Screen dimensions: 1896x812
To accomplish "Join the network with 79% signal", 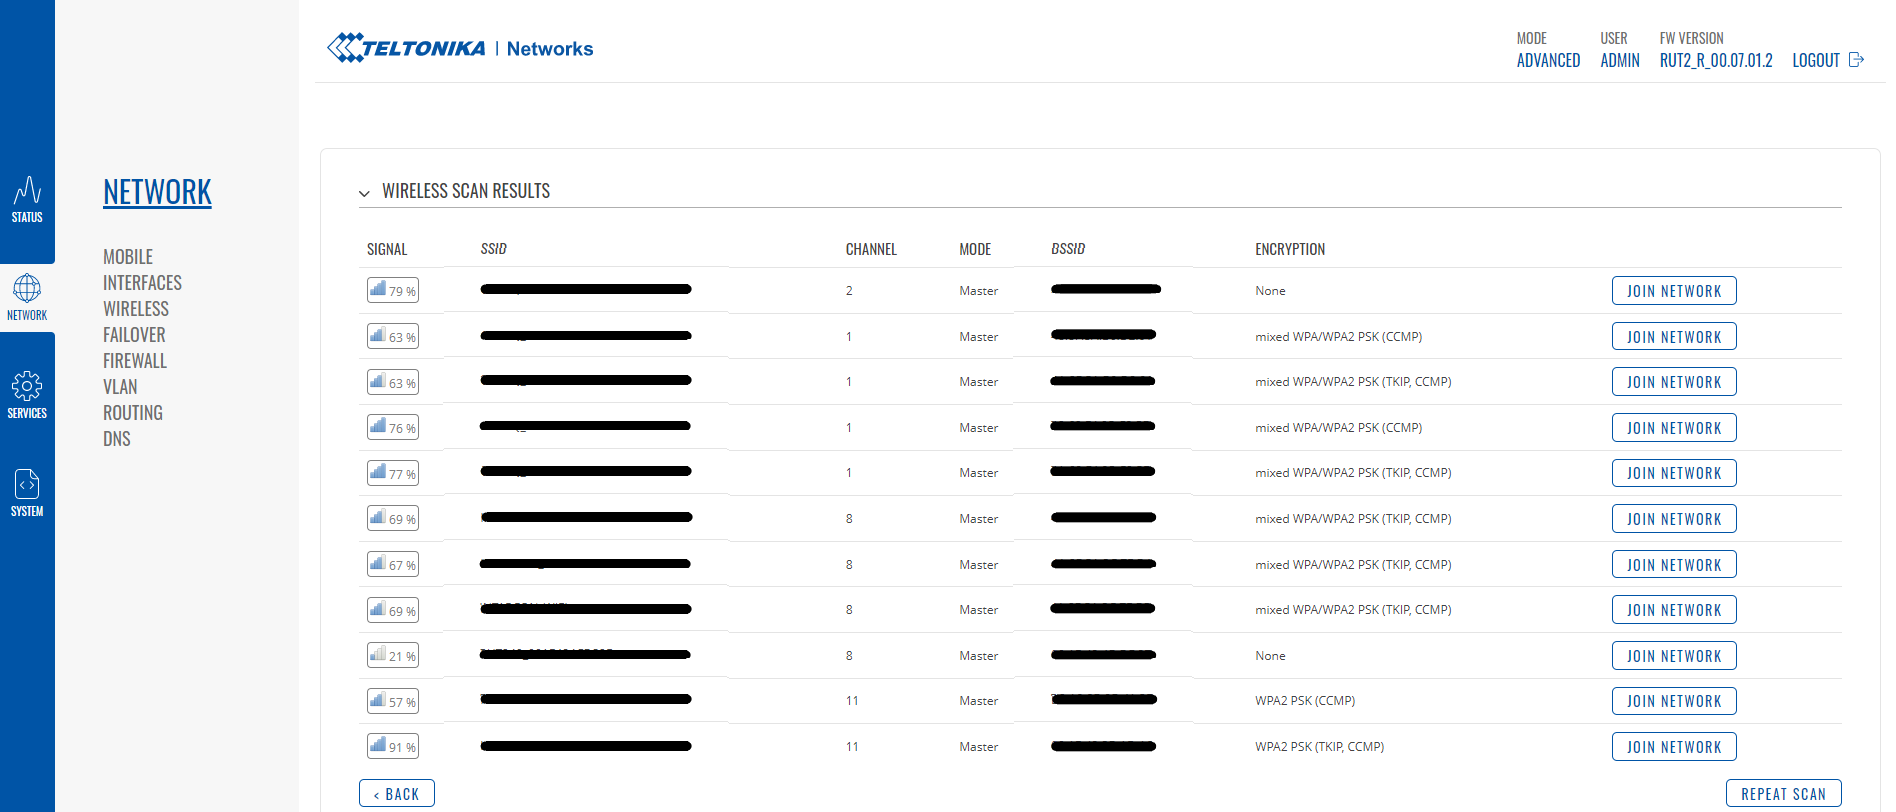I will click(x=1673, y=291).
